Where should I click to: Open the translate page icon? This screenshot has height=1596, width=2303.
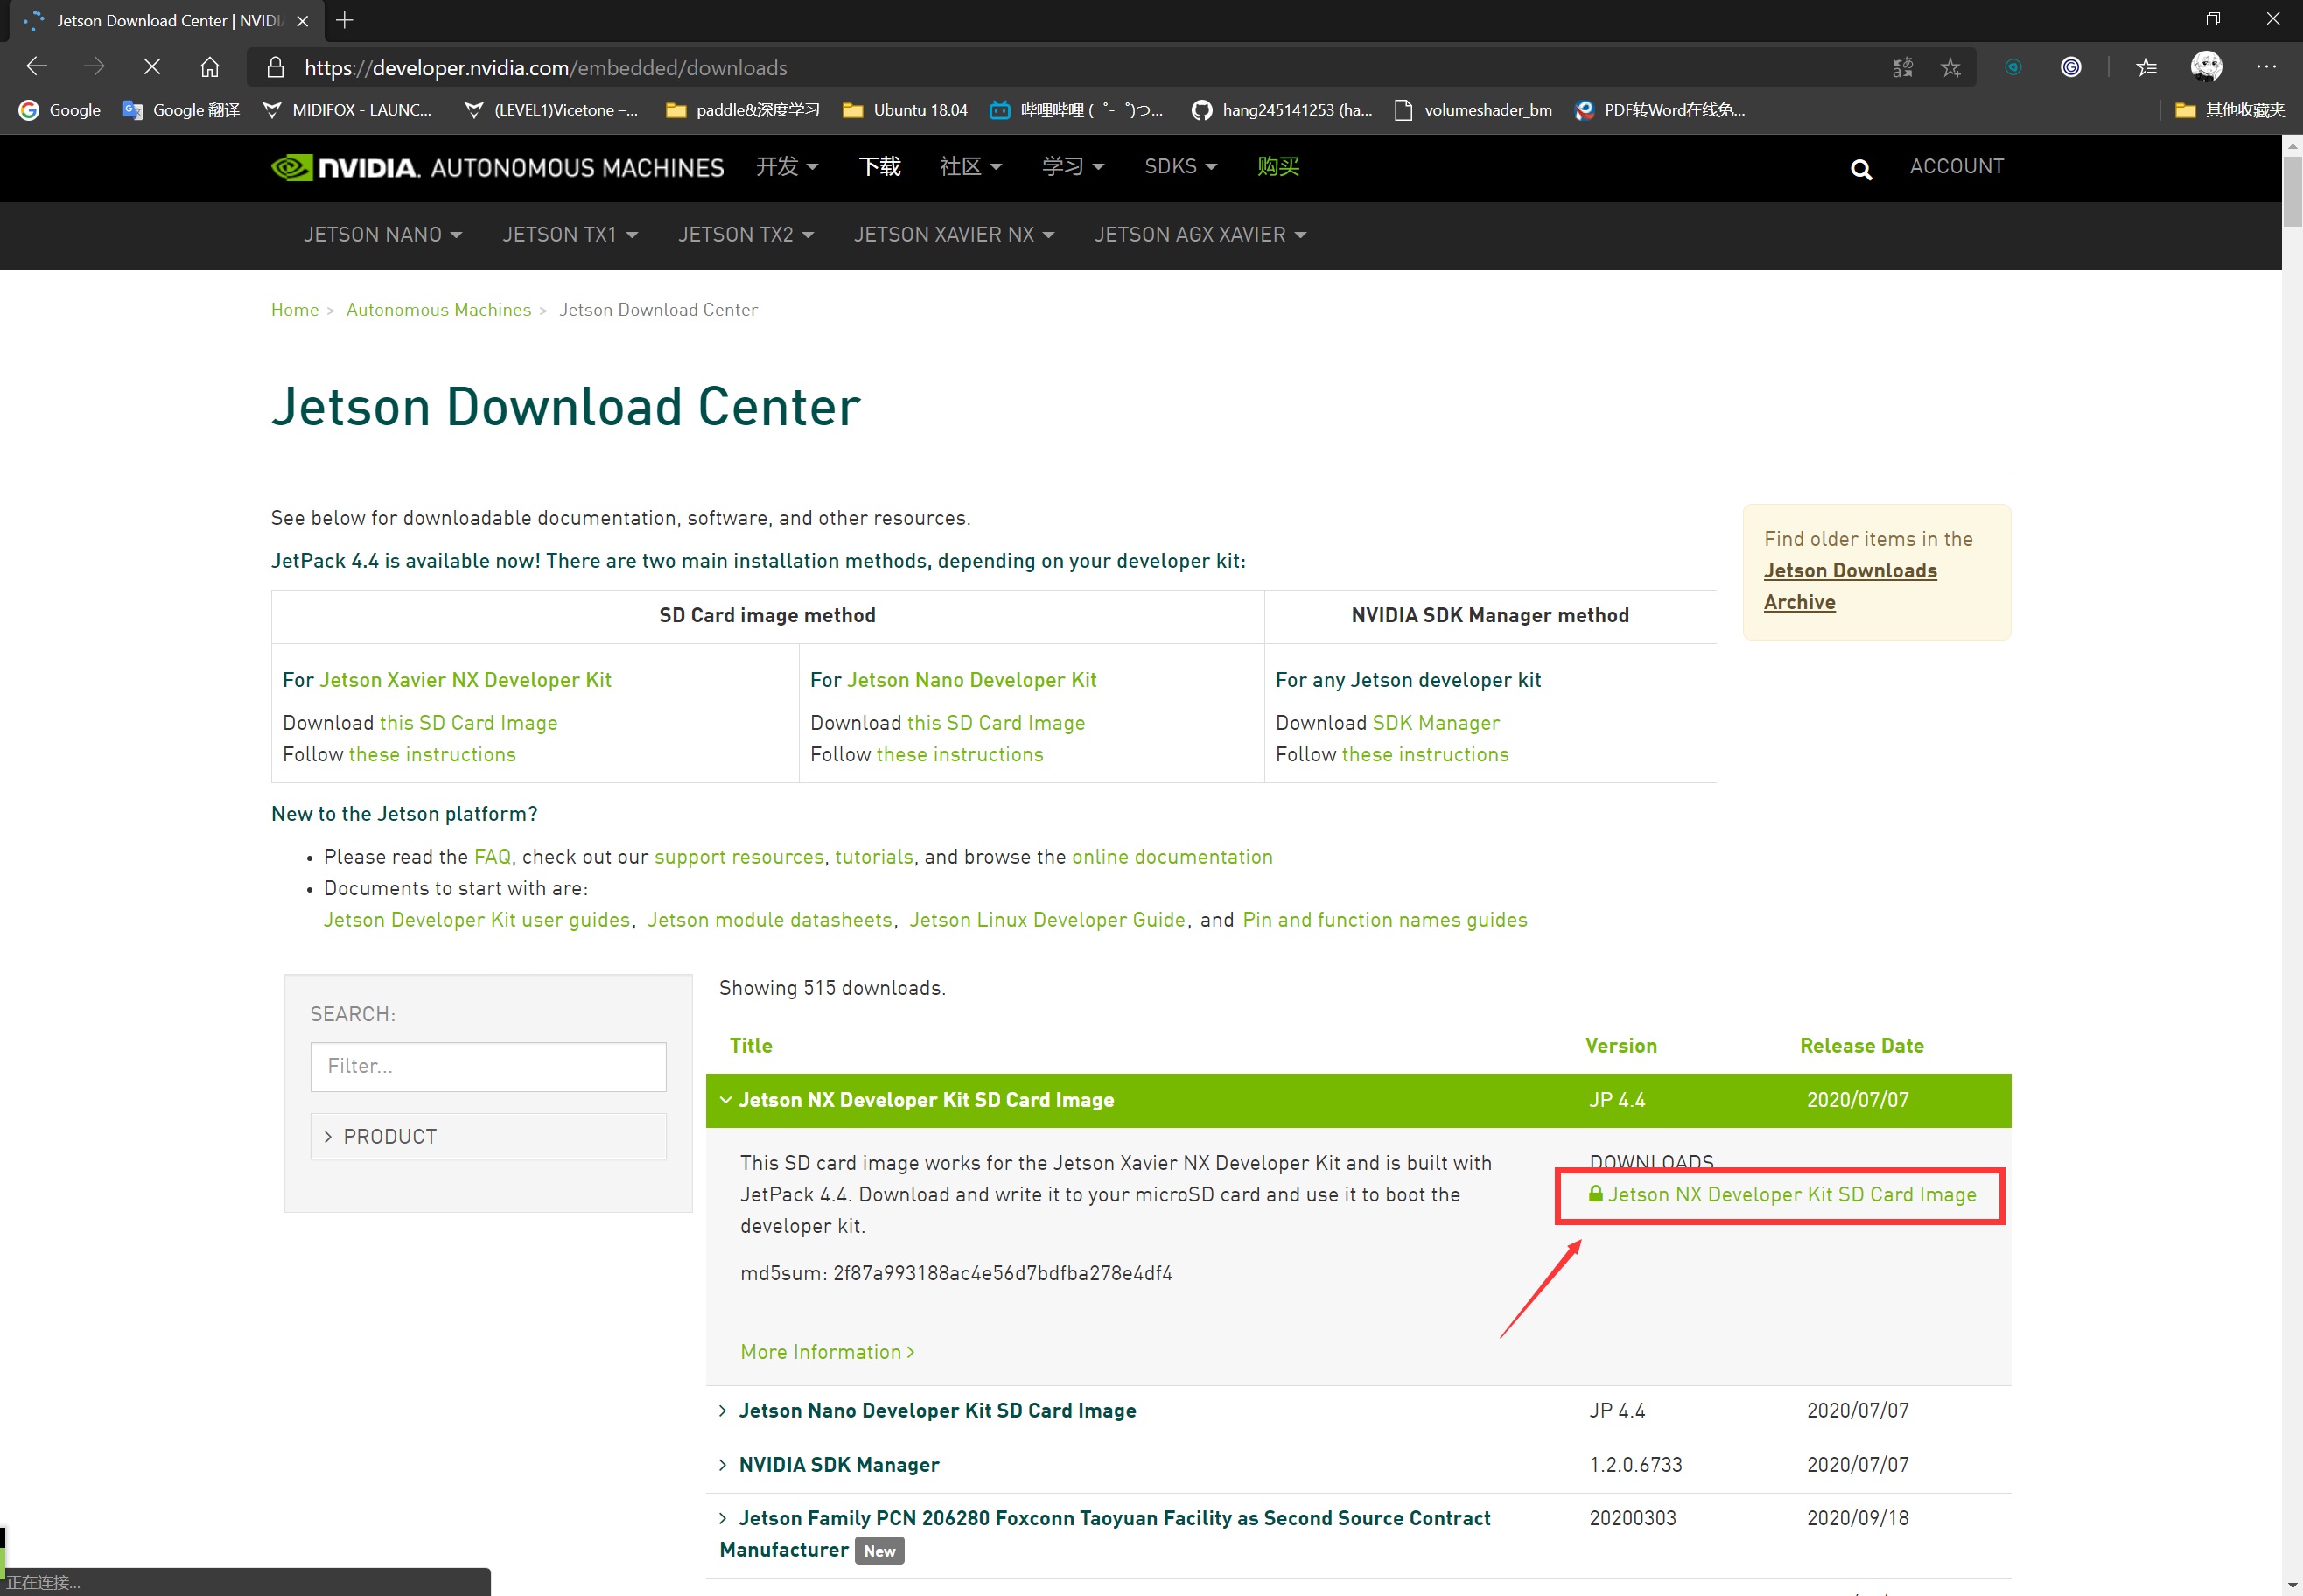click(x=1902, y=67)
